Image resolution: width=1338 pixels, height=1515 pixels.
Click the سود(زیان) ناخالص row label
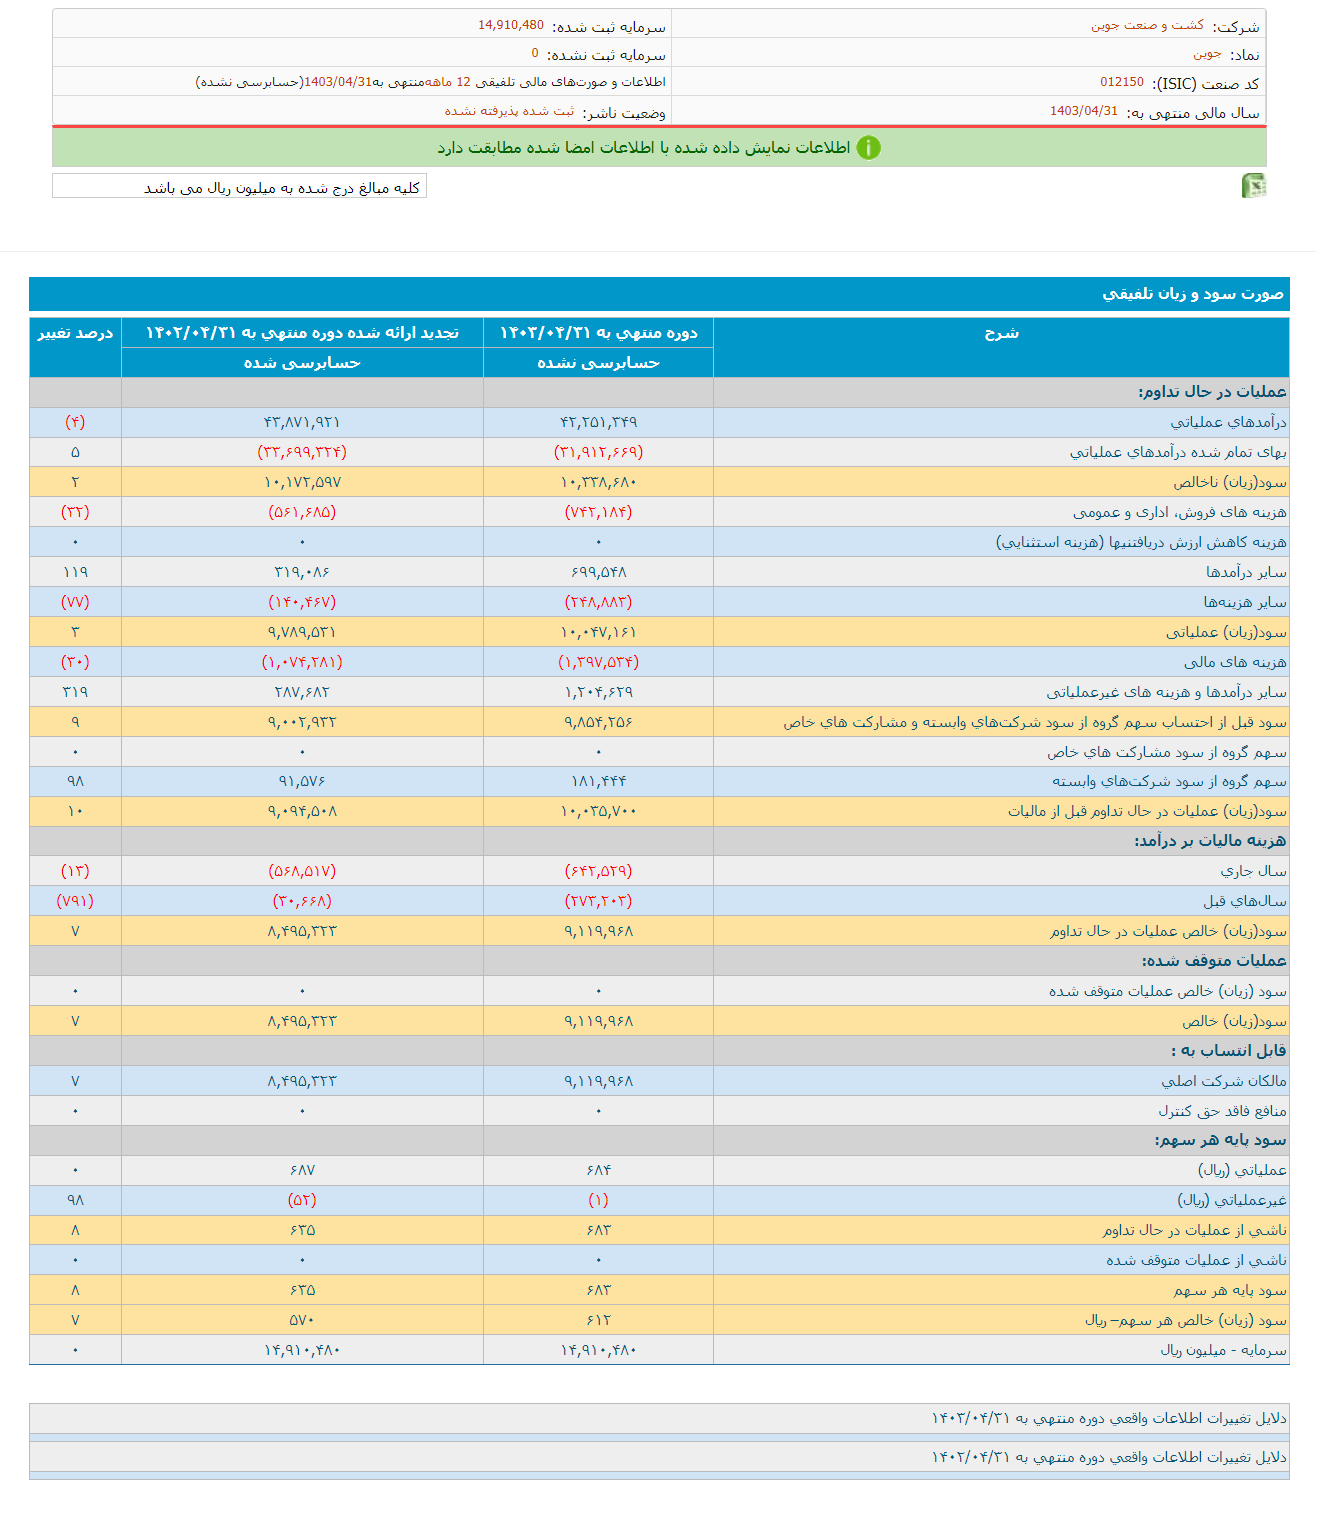pos(1229,482)
